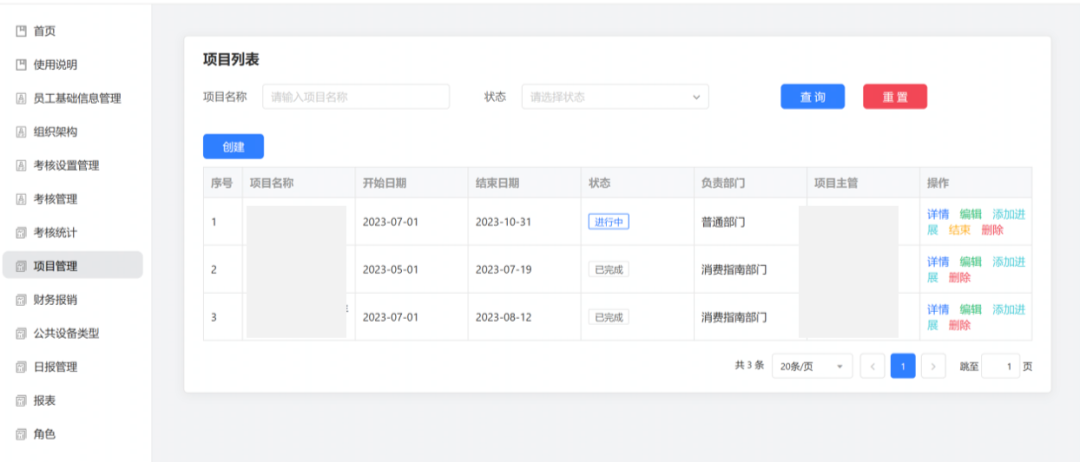Image resolution: width=1080 pixels, height=462 pixels.
Task: Open 日报管理 menu item
Action: coord(72,367)
